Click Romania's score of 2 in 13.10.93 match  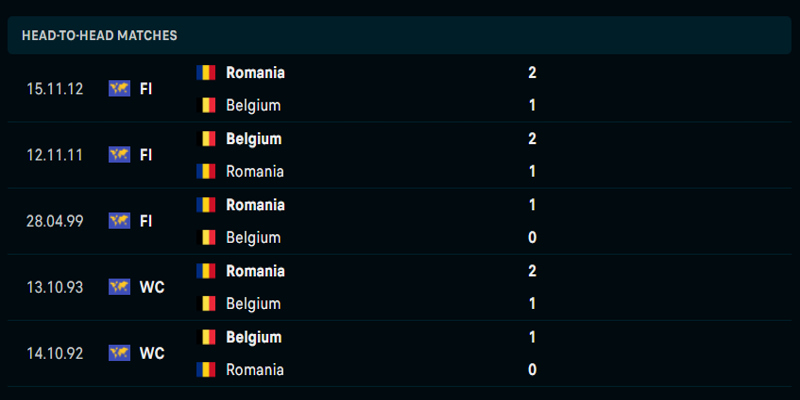(x=532, y=271)
